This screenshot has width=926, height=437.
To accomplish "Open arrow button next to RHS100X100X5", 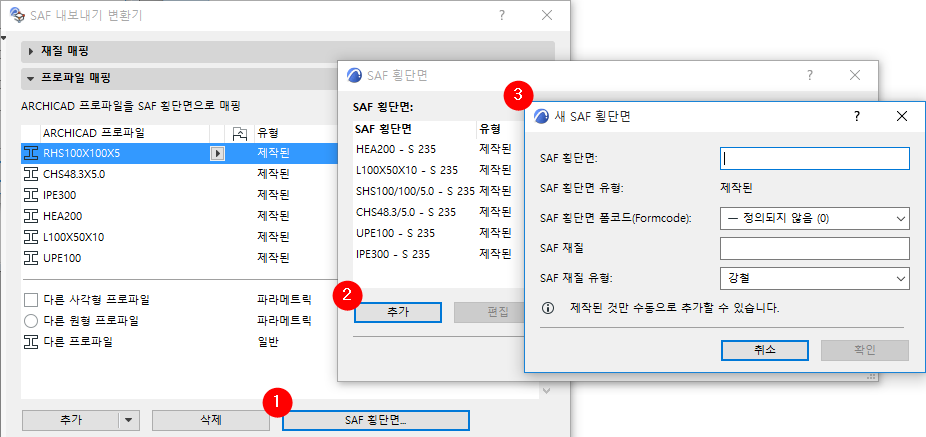I will pyautogui.click(x=217, y=154).
